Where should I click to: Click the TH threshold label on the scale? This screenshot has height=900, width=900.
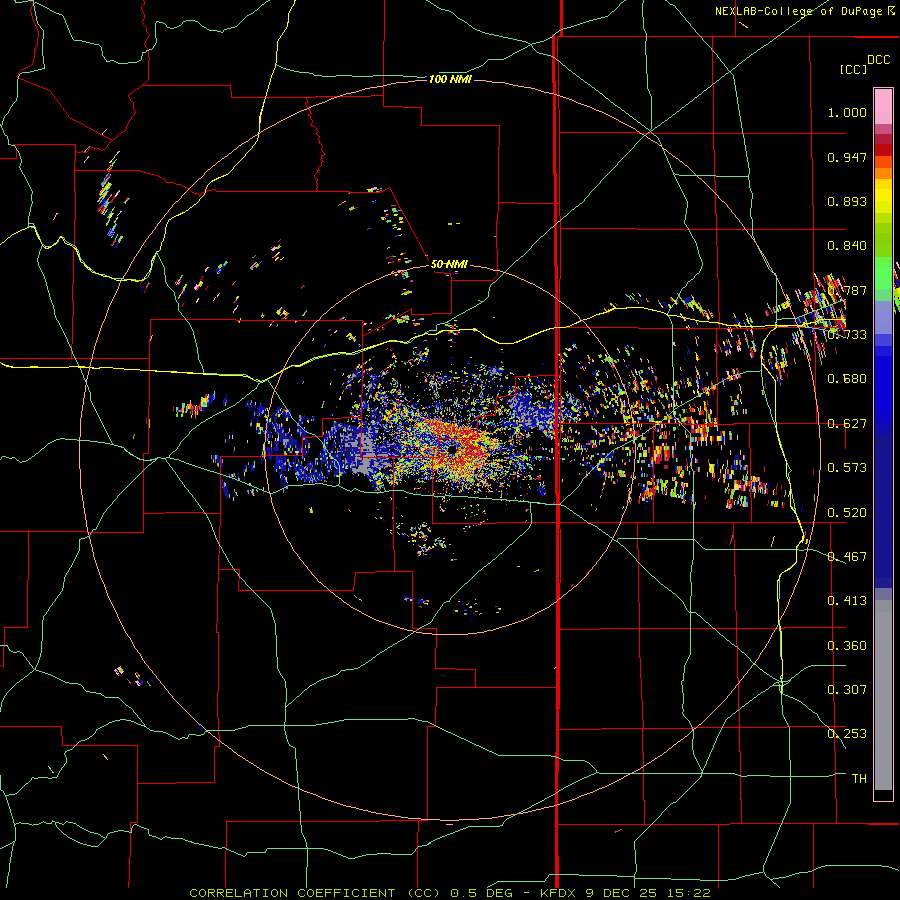[859, 779]
